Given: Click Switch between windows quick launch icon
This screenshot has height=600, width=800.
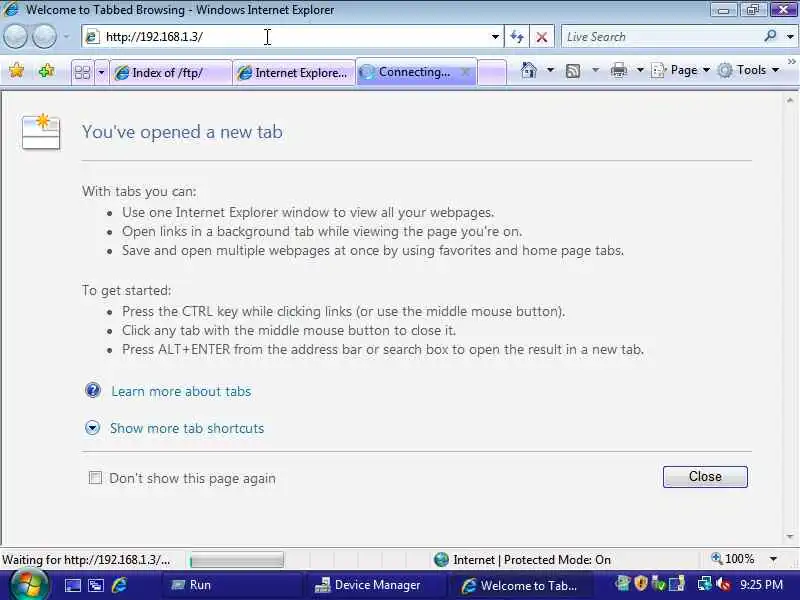Looking at the screenshot, I should [96, 585].
